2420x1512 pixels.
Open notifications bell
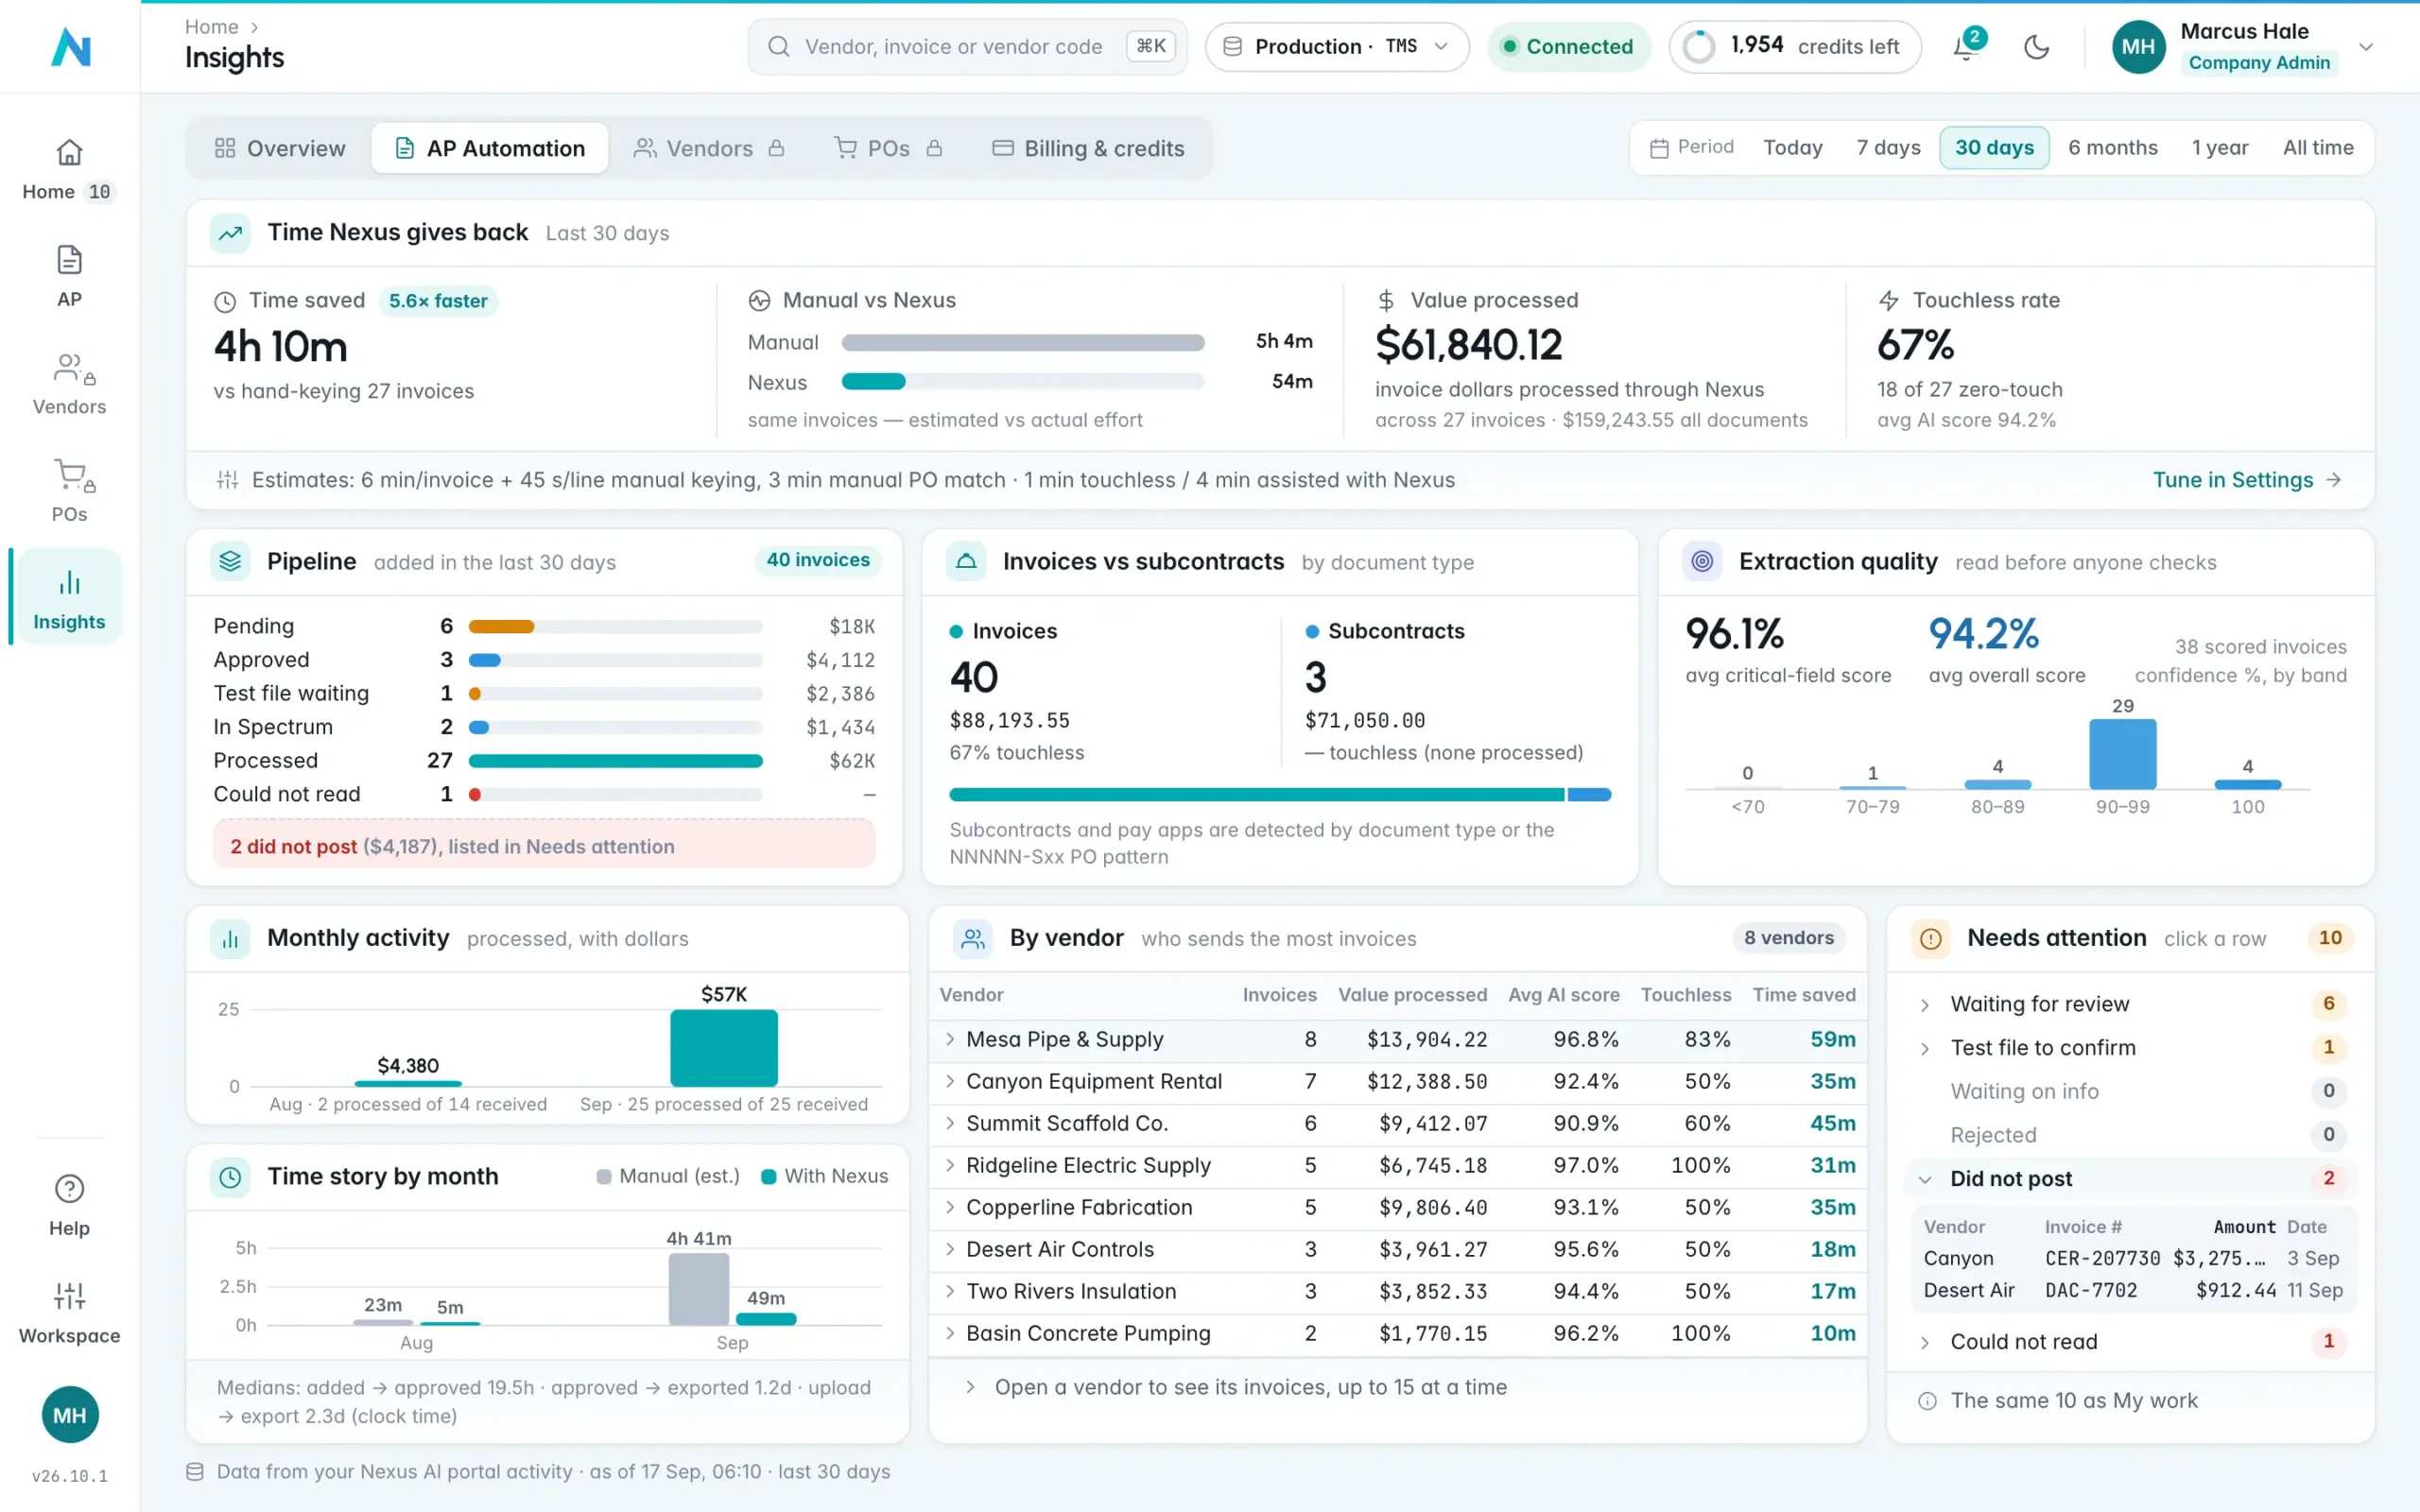pos(1965,47)
